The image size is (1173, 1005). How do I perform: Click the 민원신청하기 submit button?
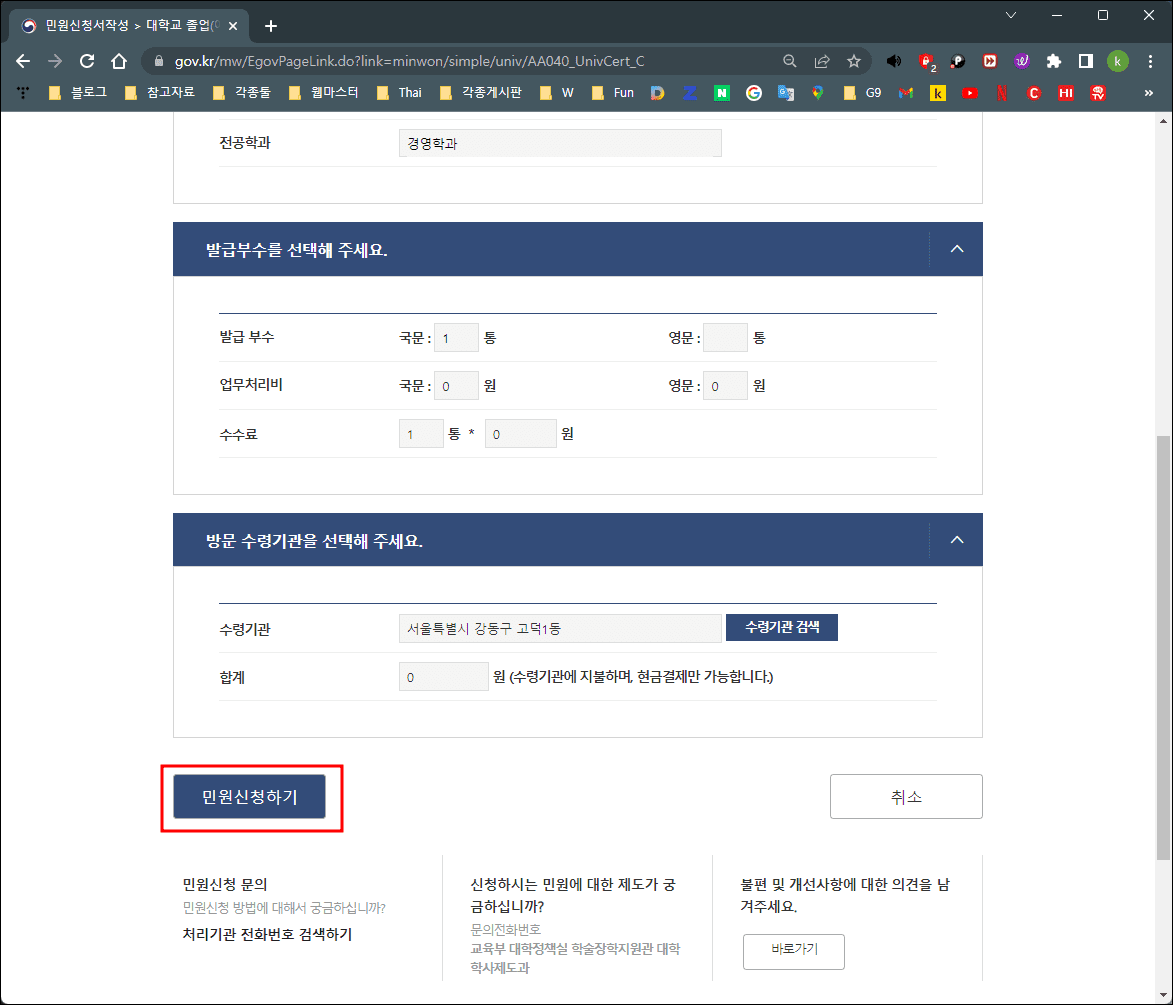(x=249, y=796)
